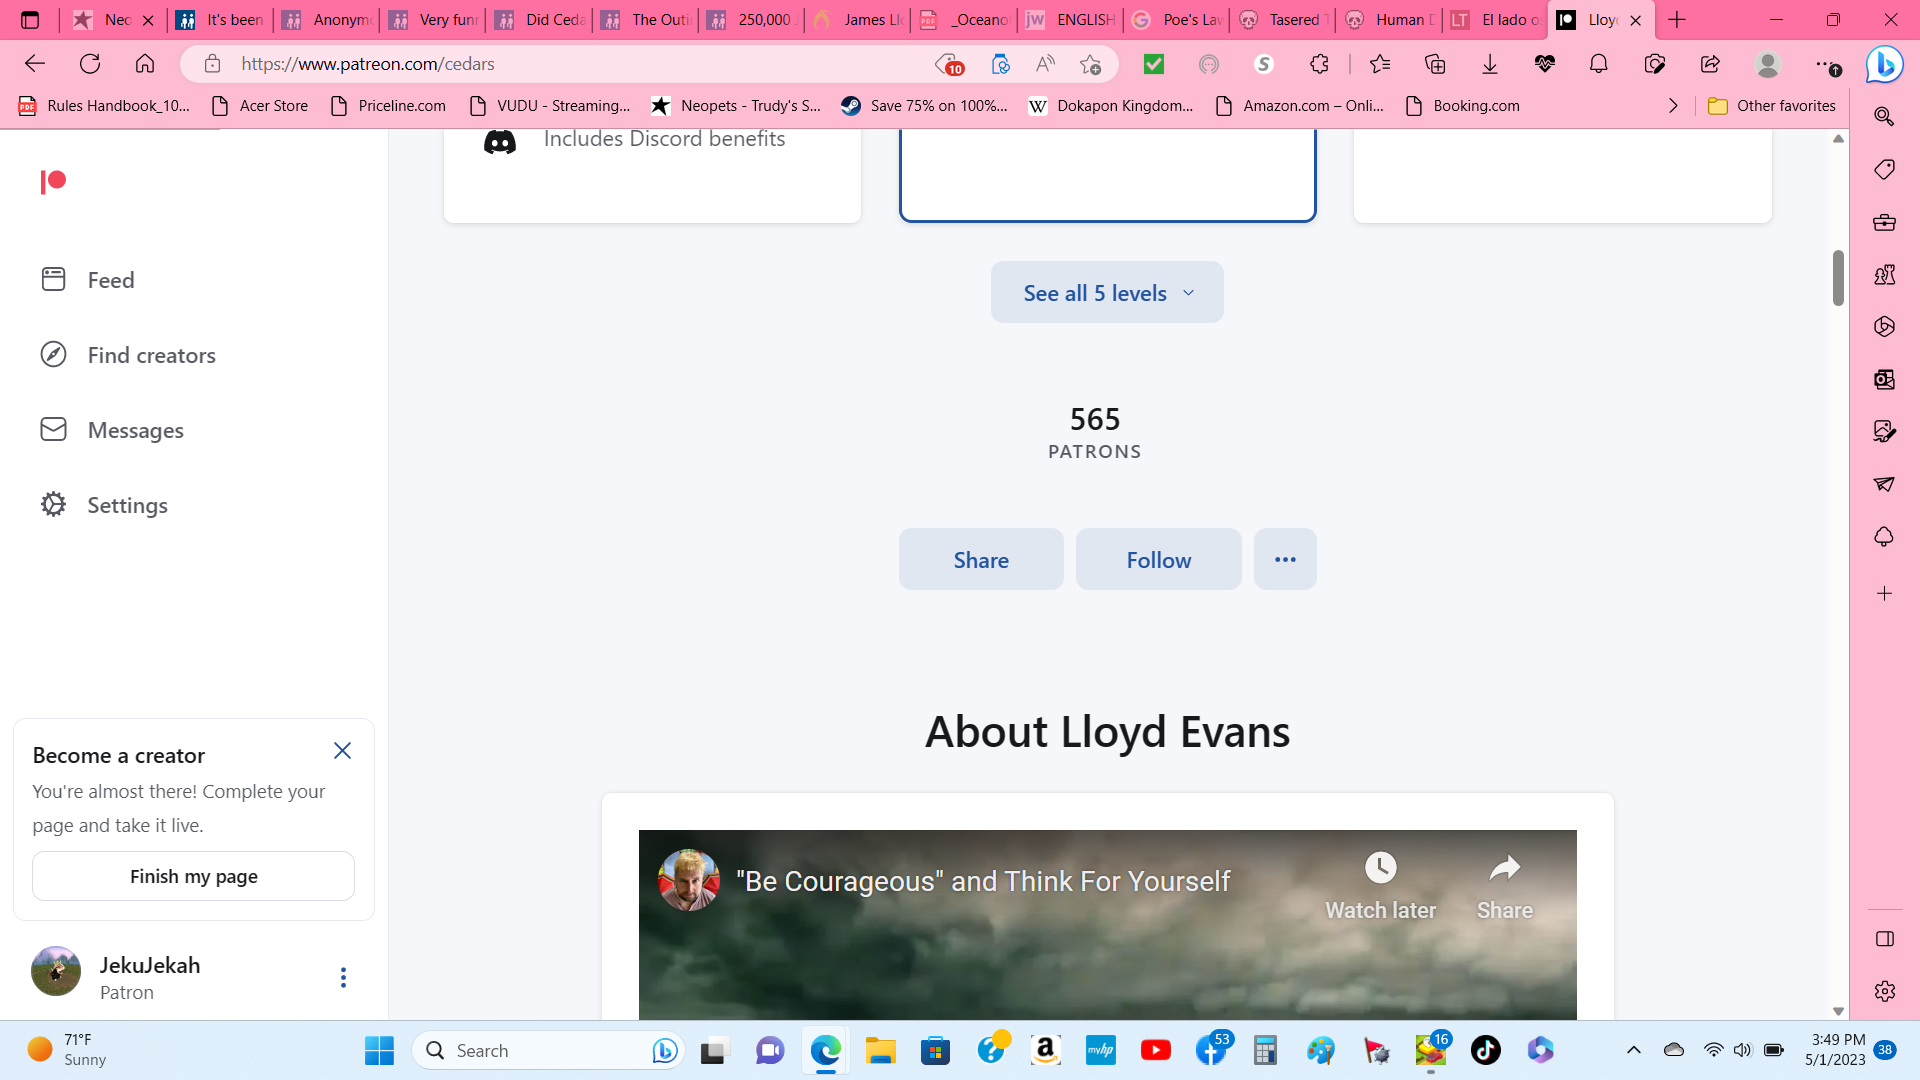Add this page to favorites star
The image size is (1920, 1080).
(x=1090, y=64)
